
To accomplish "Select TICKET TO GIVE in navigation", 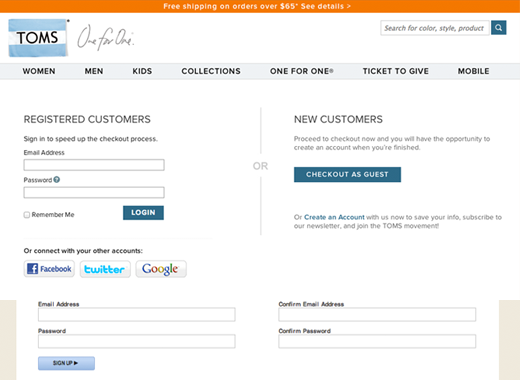I will pos(396,71).
